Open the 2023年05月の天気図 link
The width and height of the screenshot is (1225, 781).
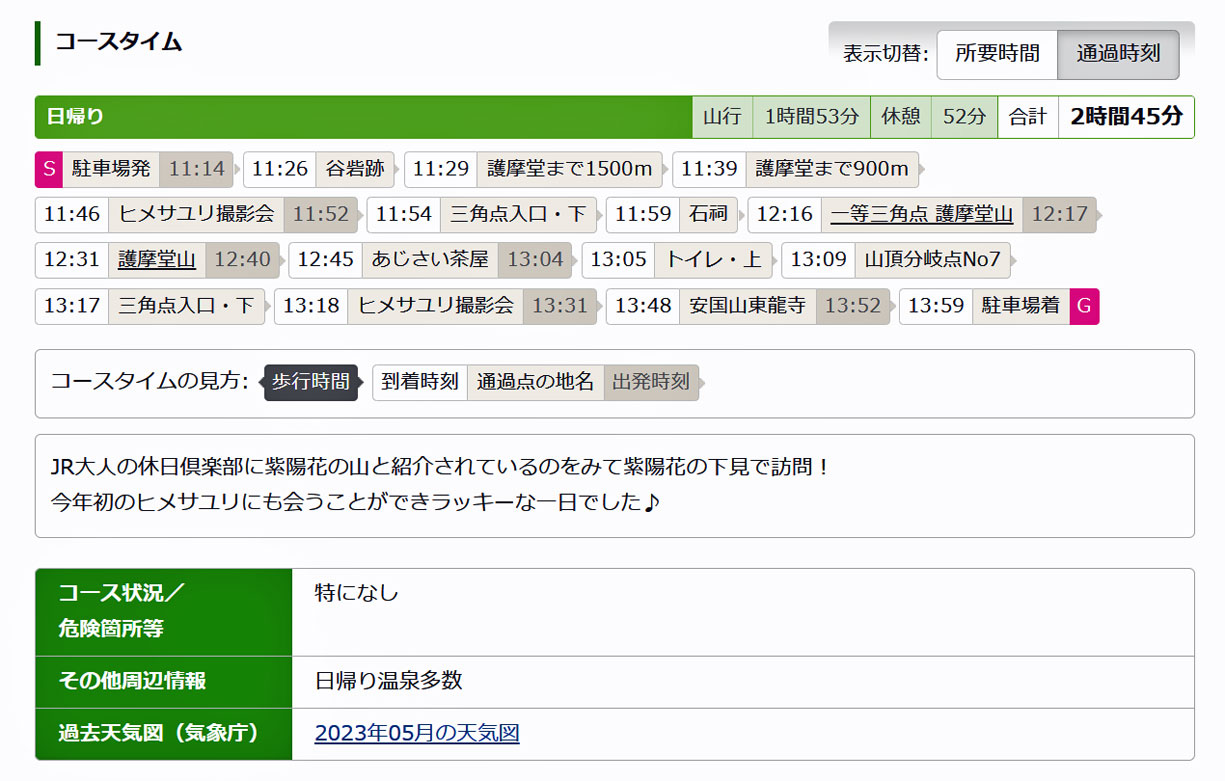(x=417, y=734)
